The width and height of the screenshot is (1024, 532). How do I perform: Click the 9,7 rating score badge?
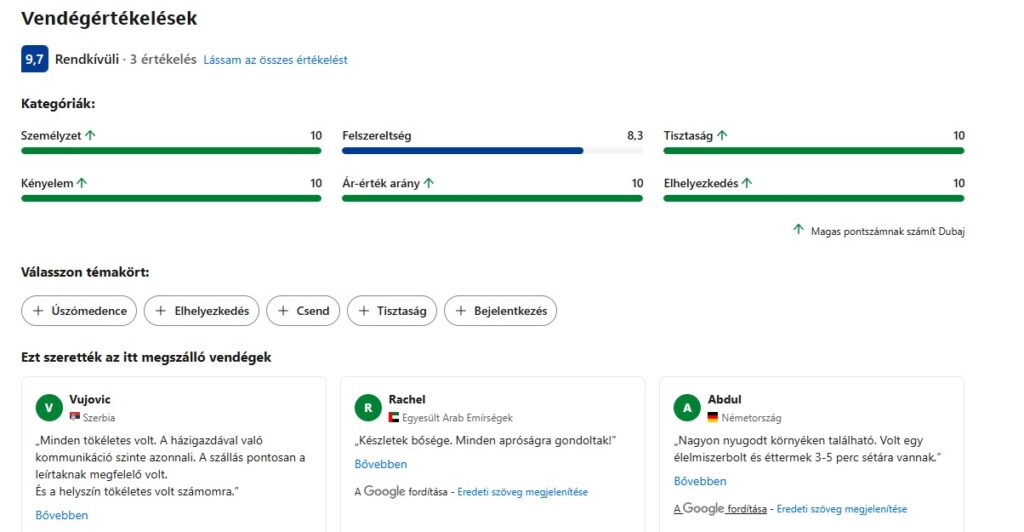click(34, 60)
